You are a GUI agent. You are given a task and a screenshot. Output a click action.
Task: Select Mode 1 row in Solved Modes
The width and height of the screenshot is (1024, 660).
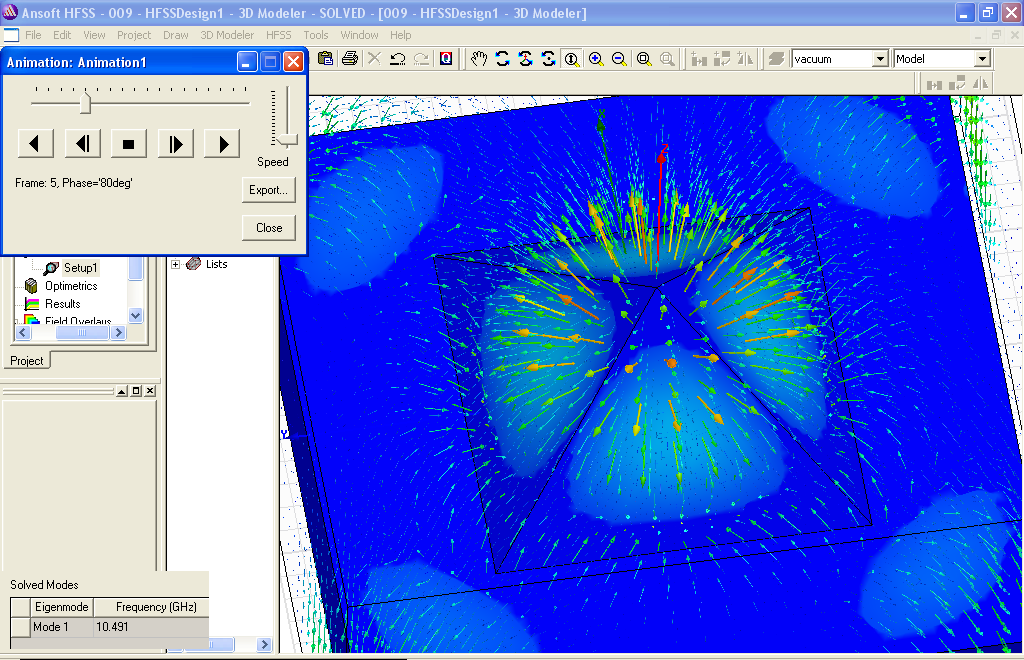point(110,627)
